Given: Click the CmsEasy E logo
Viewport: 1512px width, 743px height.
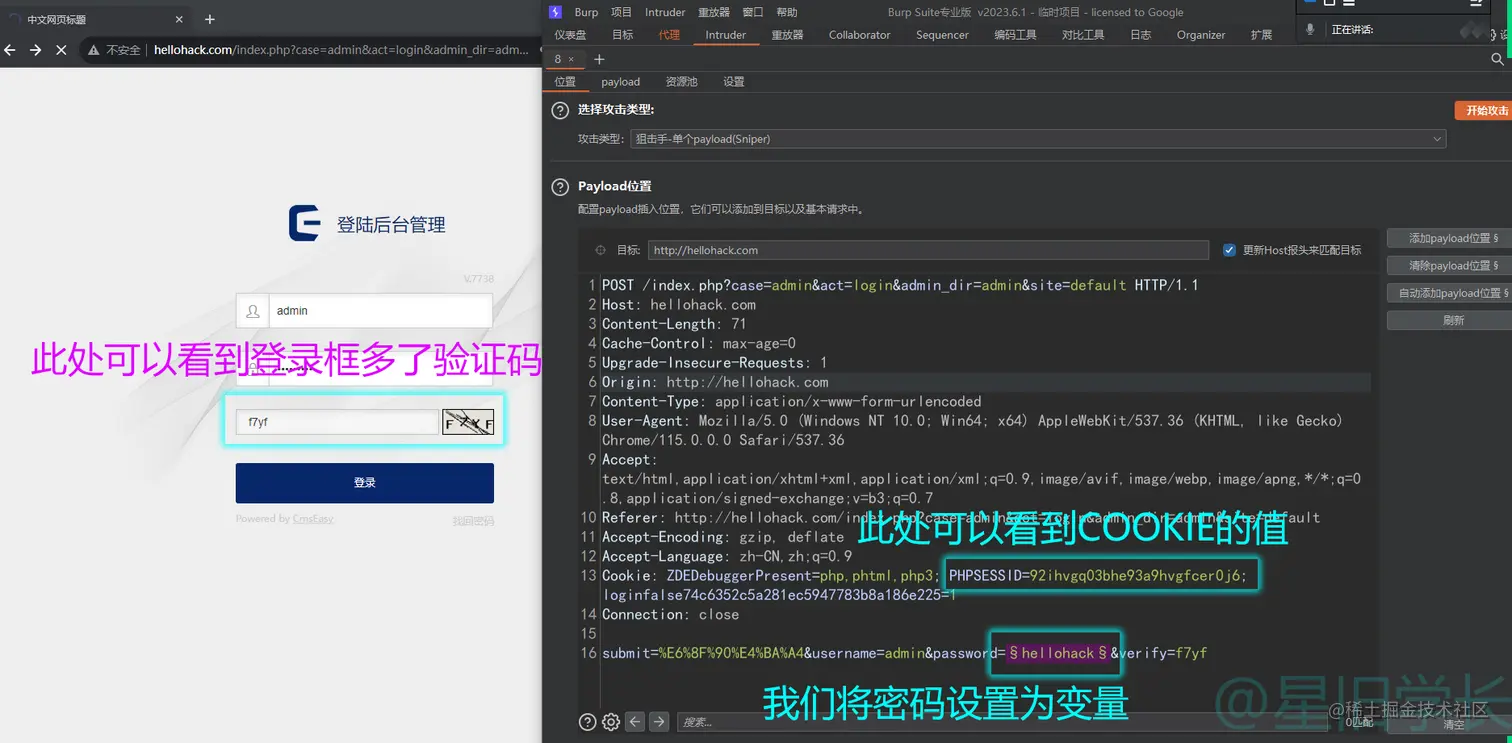Looking at the screenshot, I should 305,224.
